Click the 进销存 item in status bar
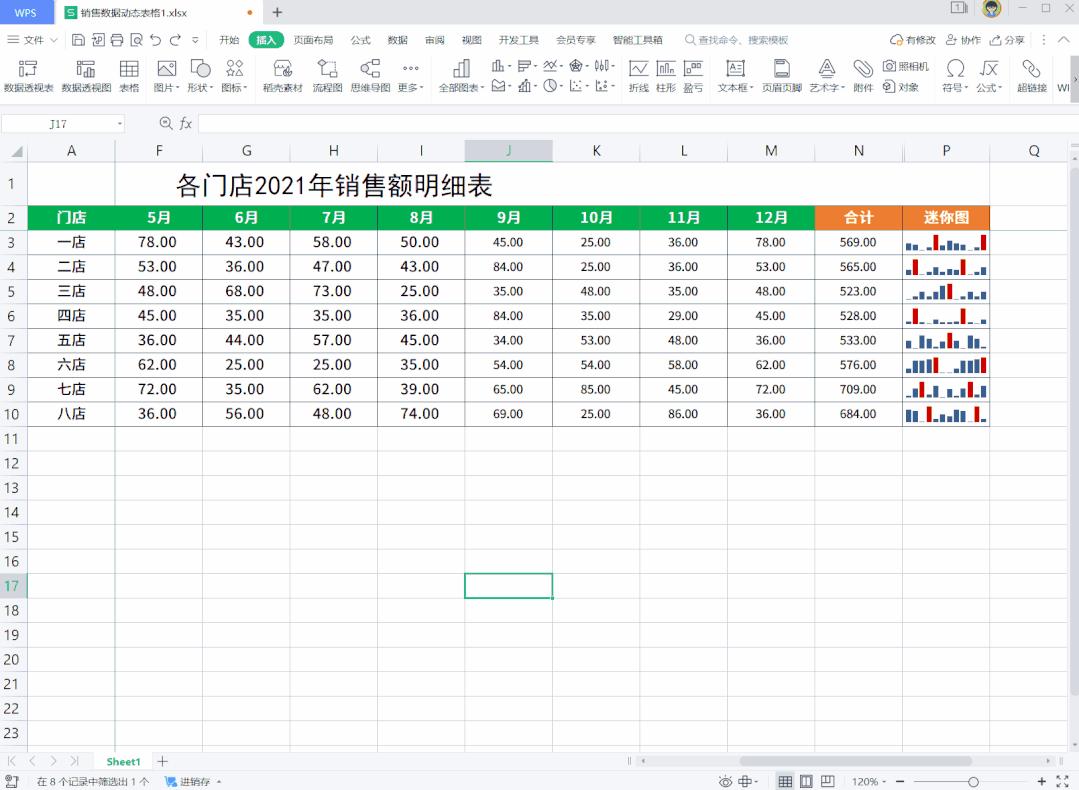 [x=193, y=782]
